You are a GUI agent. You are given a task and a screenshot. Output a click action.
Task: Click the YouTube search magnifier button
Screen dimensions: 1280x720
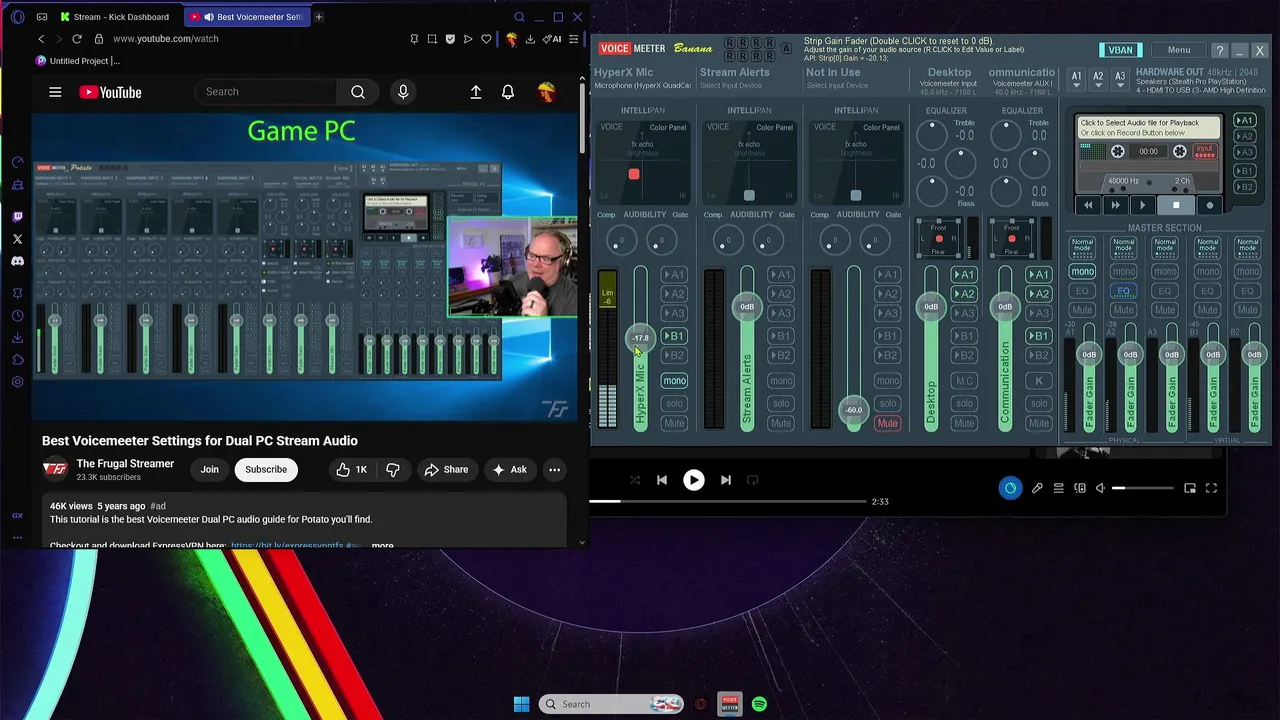click(358, 92)
